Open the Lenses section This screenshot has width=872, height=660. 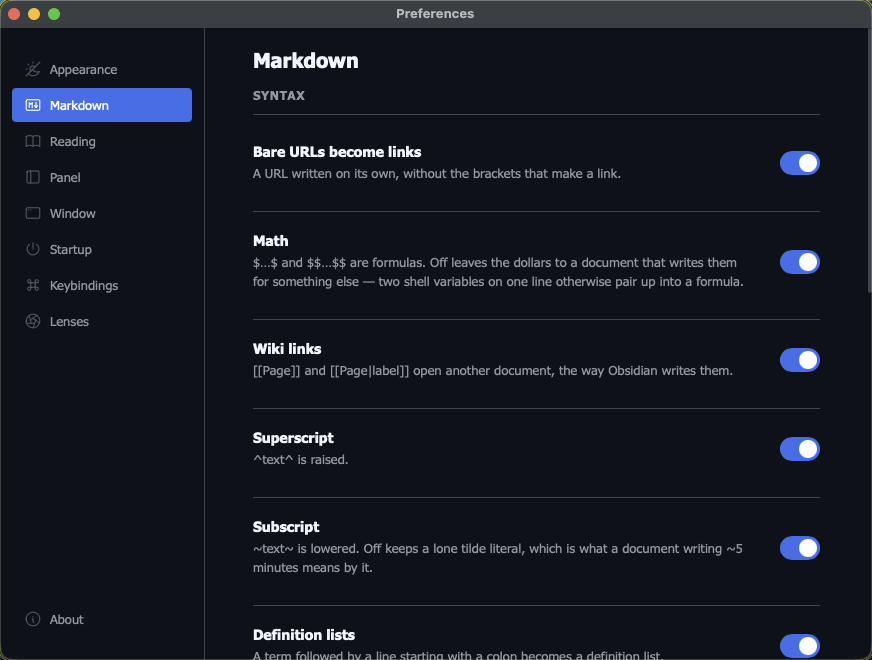click(x=102, y=321)
